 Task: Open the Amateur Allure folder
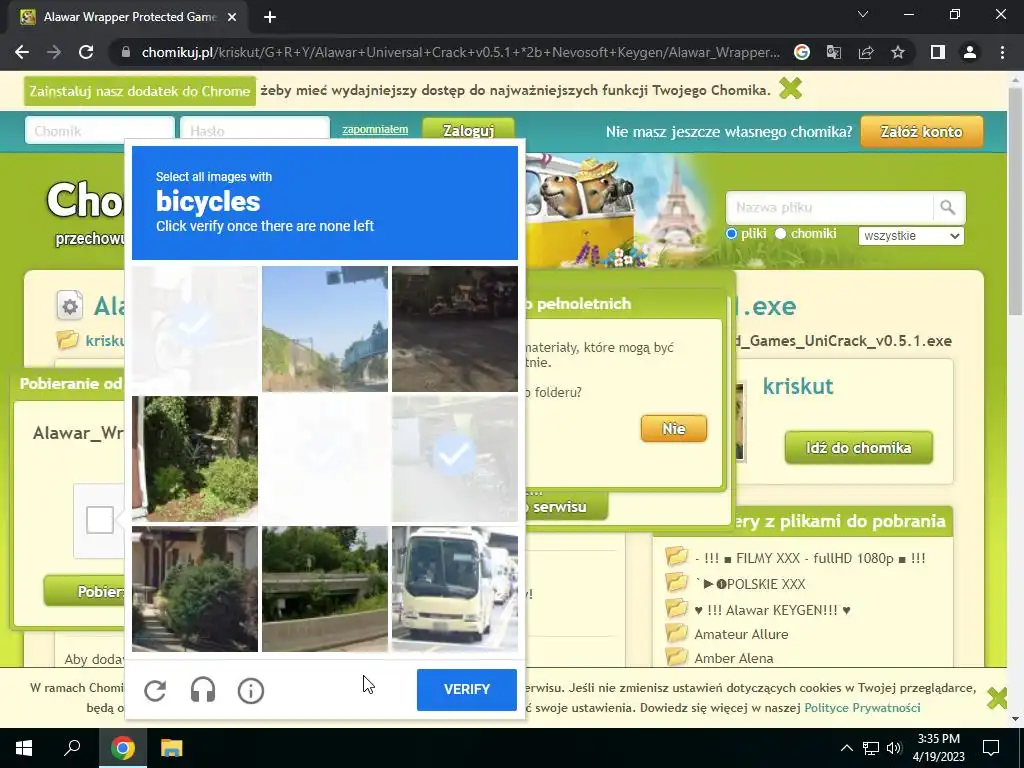click(x=741, y=634)
